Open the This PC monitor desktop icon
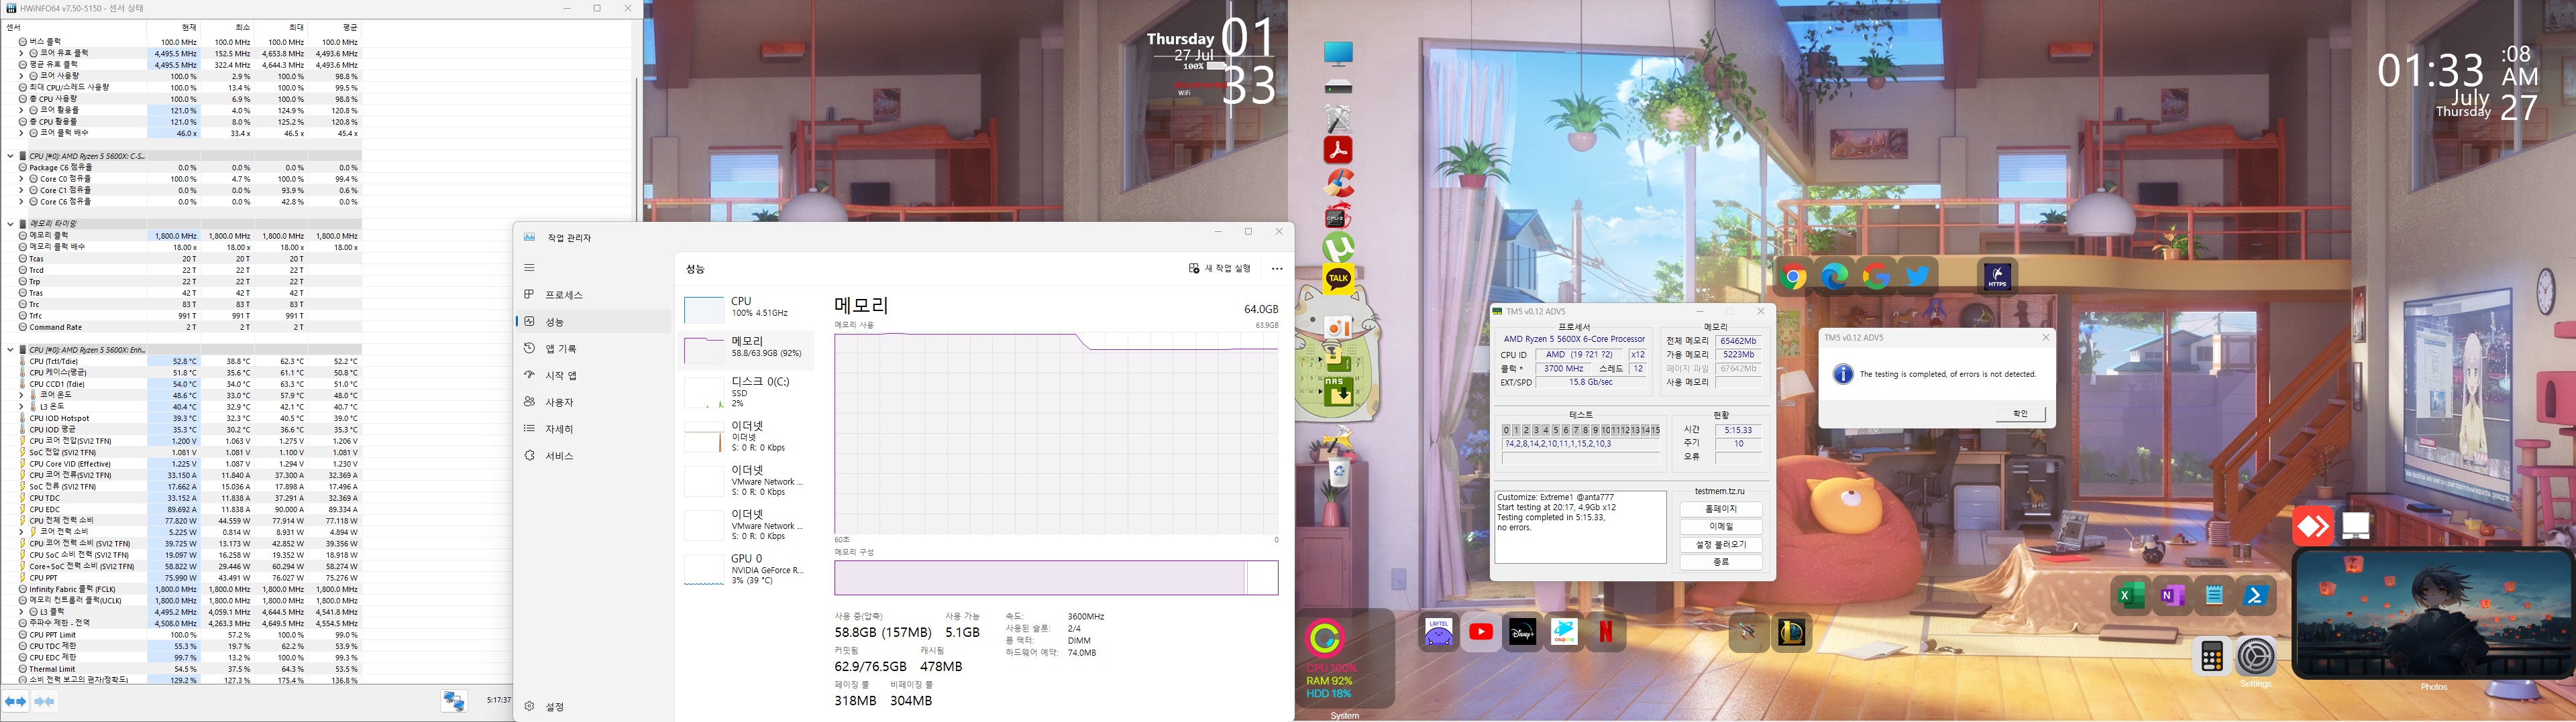The height and width of the screenshot is (722, 2576). 1338,53
